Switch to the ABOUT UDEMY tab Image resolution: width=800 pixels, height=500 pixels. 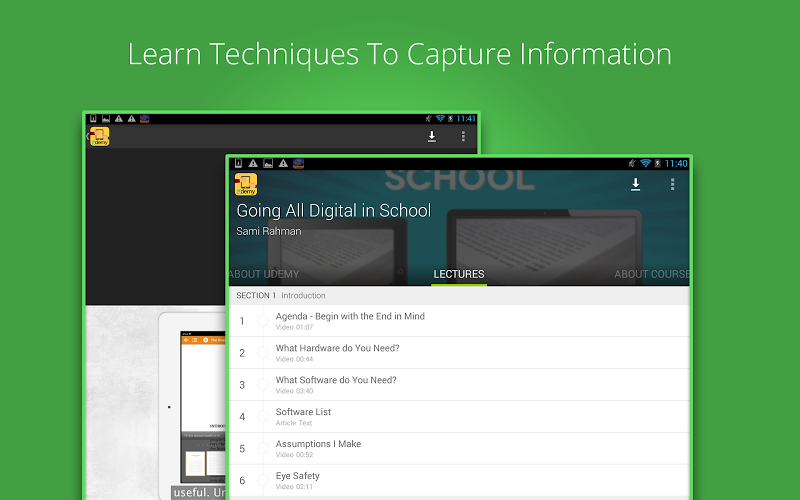[x=264, y=274]
